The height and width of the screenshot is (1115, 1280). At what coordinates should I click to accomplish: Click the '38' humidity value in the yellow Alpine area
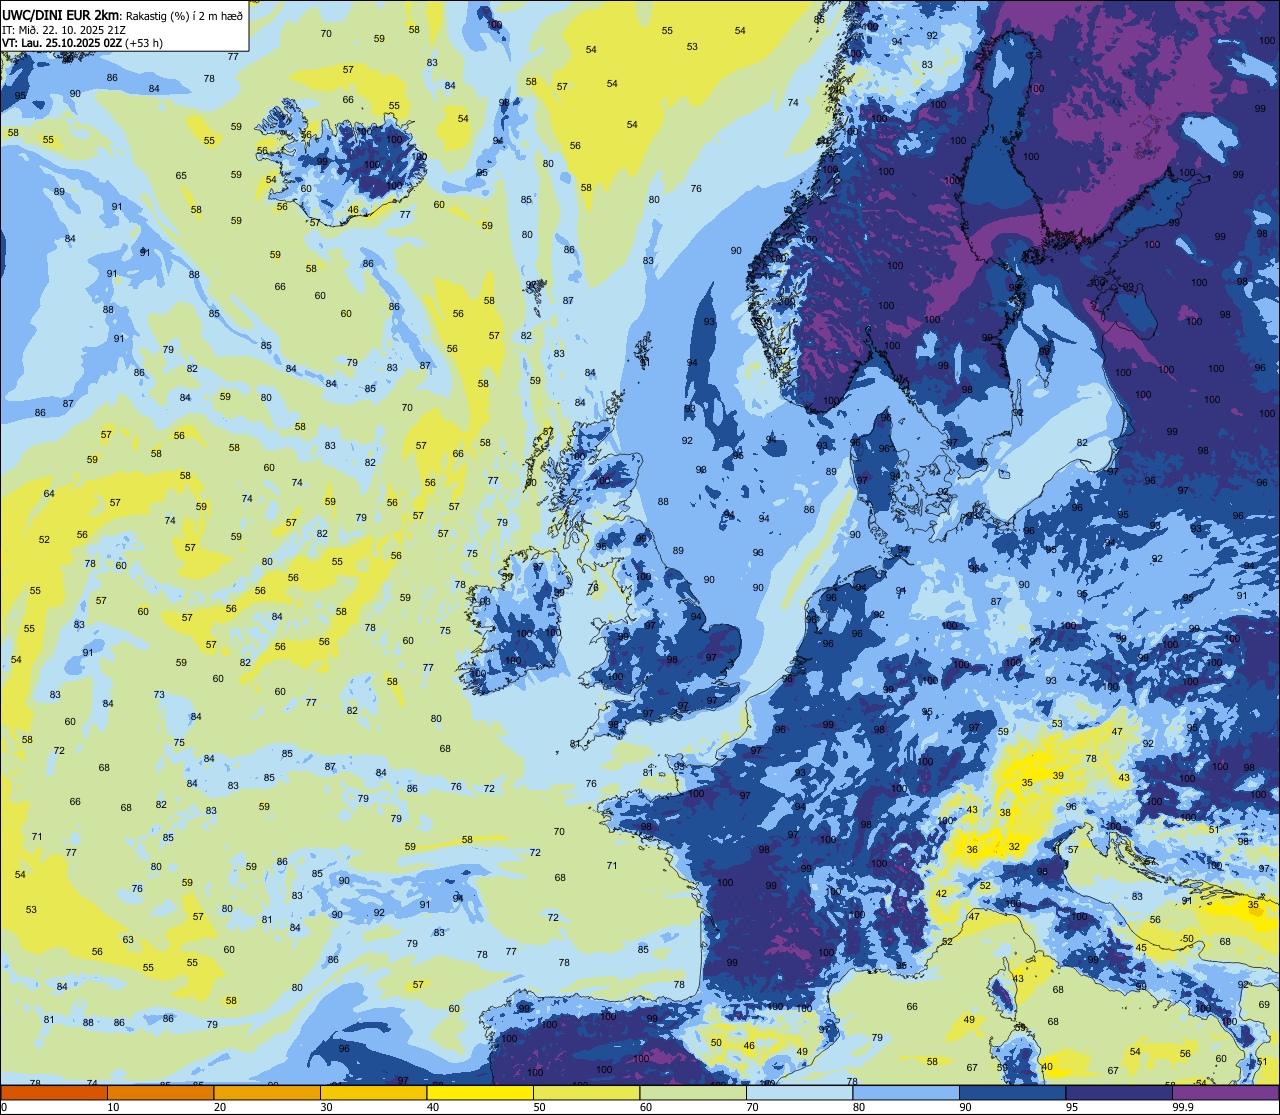(x=1005, y=812)
